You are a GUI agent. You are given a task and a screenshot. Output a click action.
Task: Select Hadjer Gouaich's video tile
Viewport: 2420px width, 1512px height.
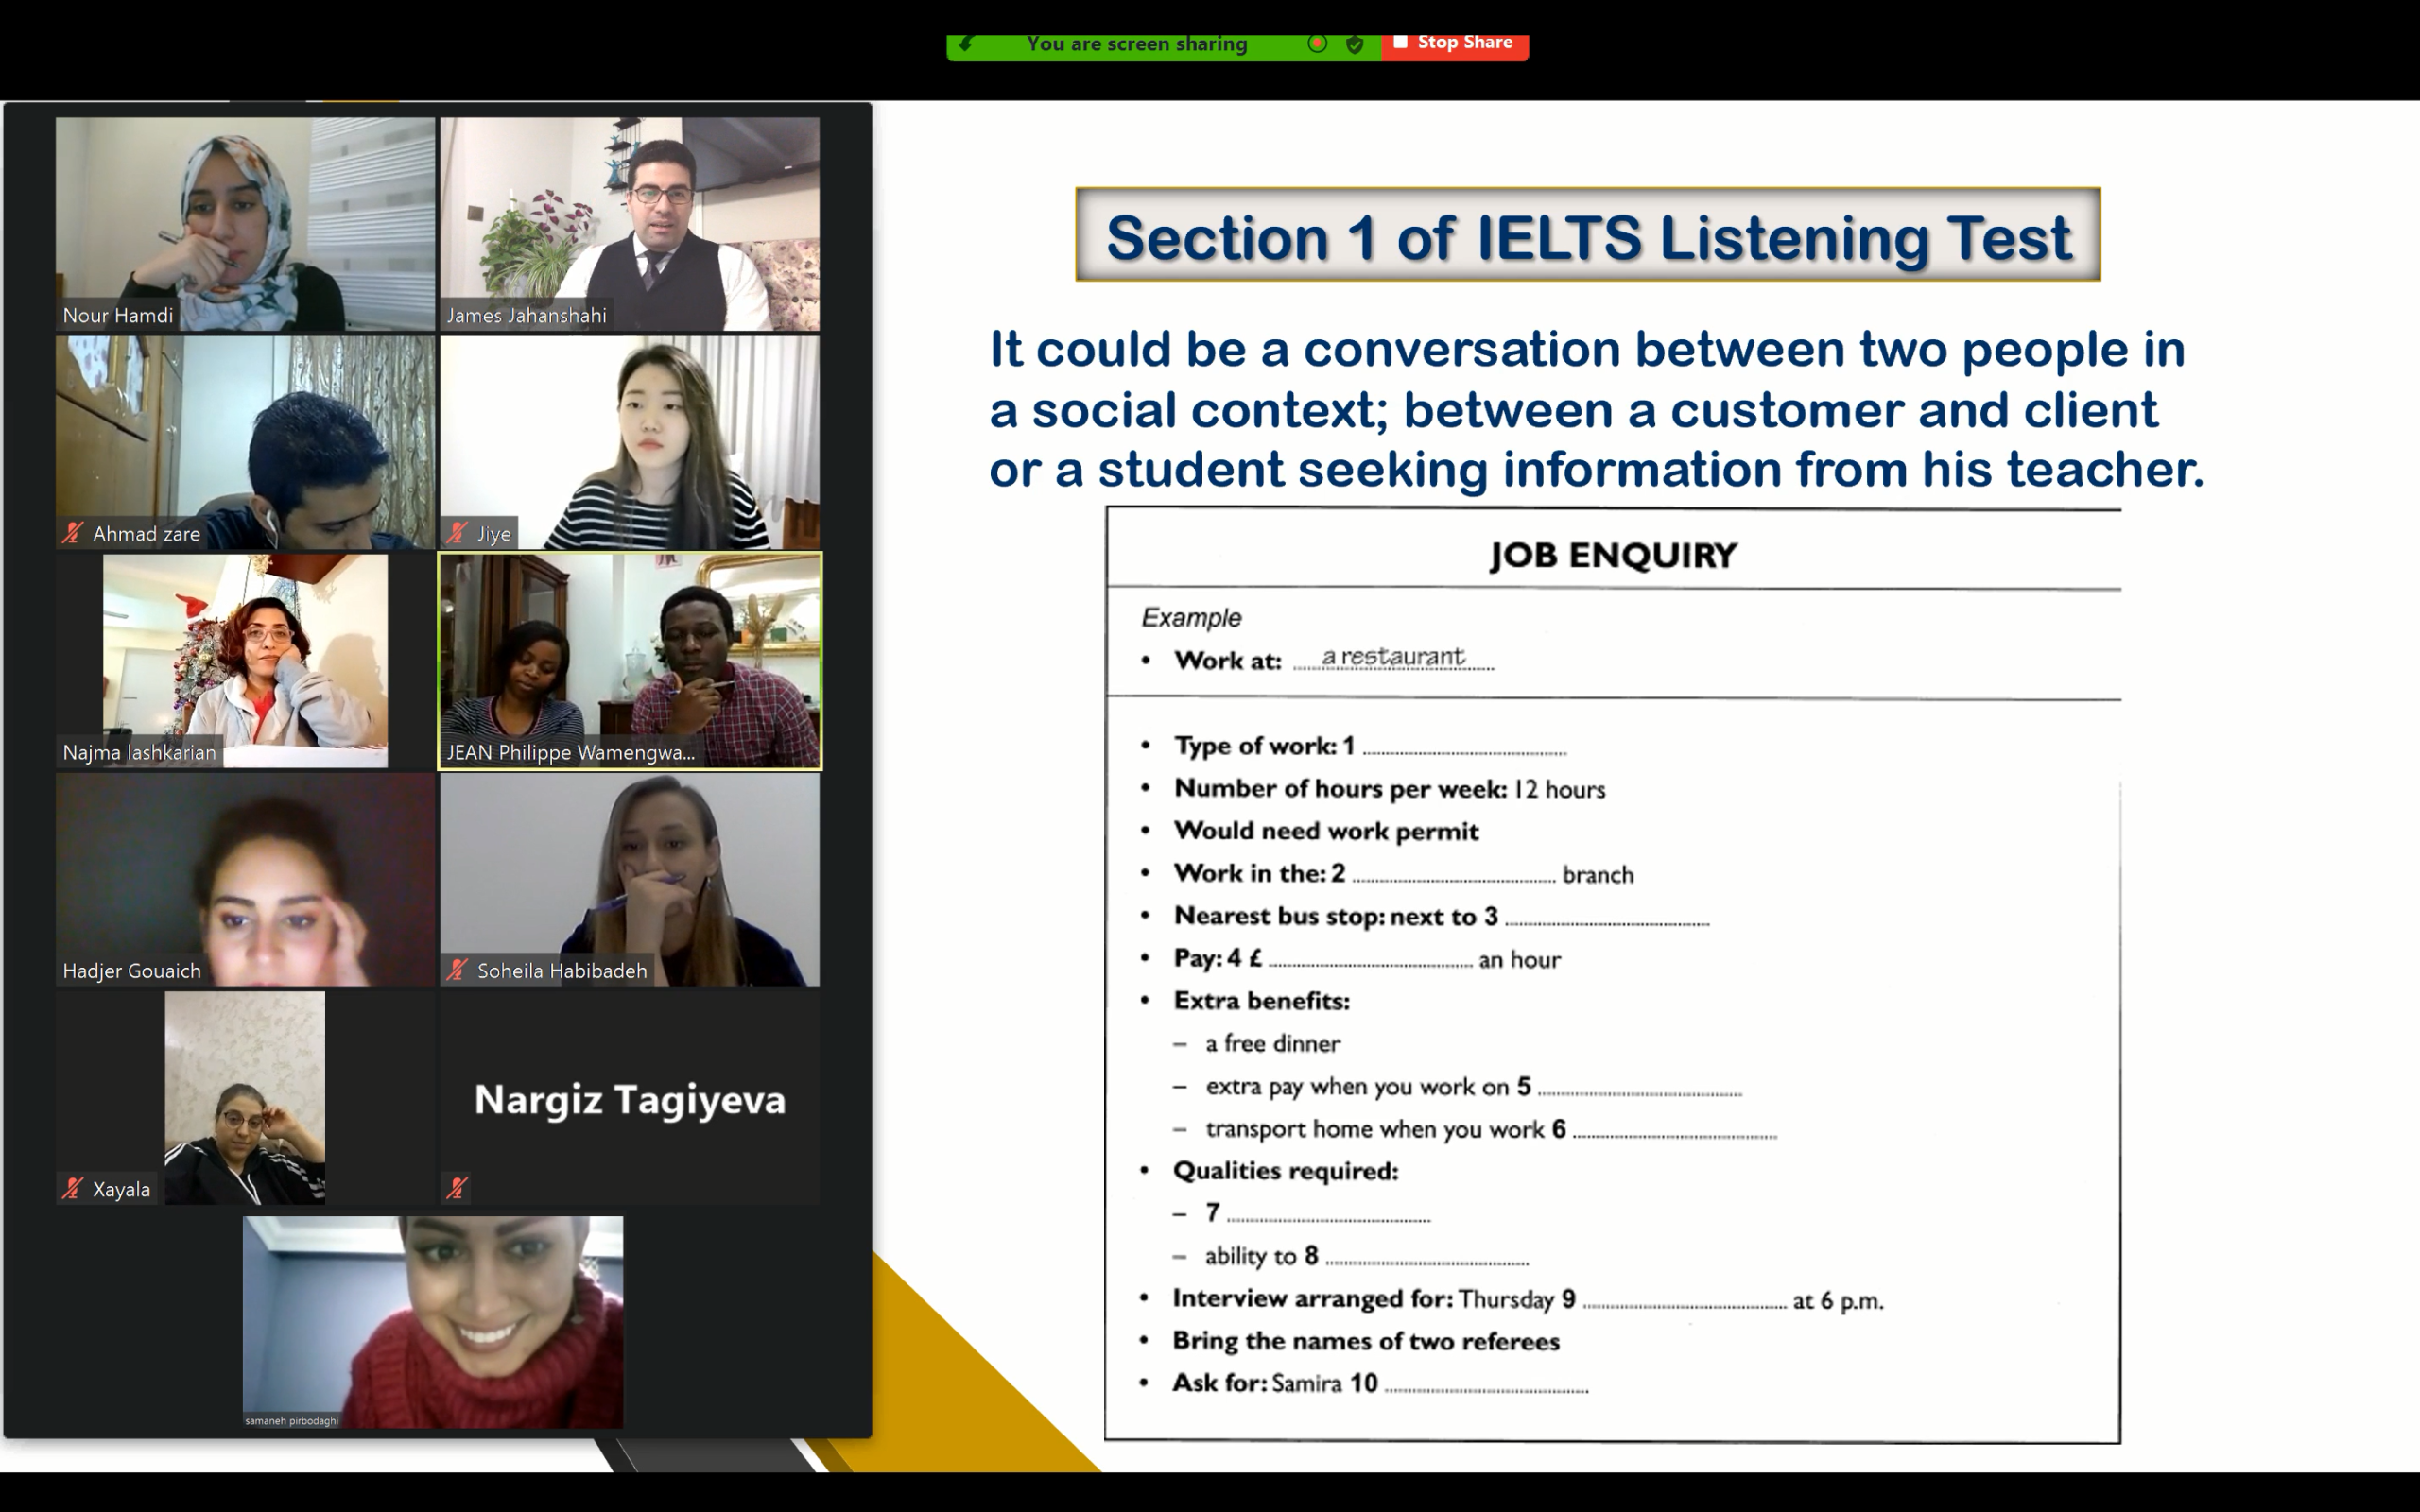(245, 879)
